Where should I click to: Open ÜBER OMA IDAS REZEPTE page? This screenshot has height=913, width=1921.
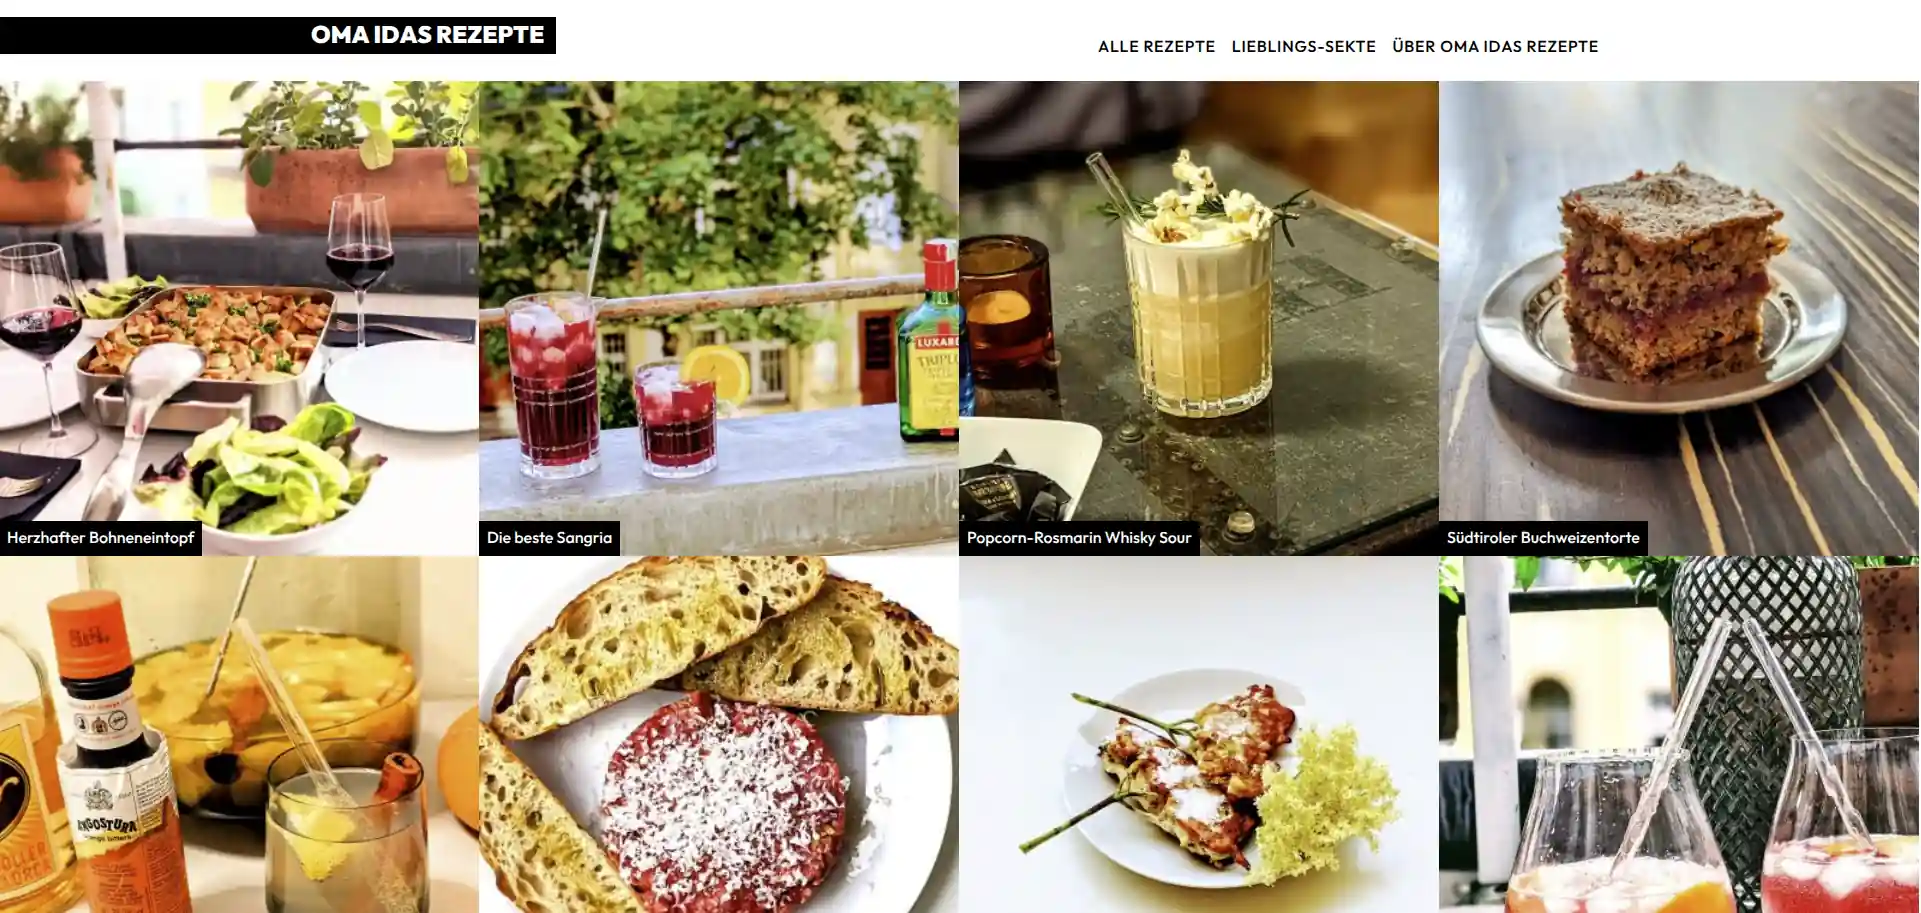(x=1495, y=46)
